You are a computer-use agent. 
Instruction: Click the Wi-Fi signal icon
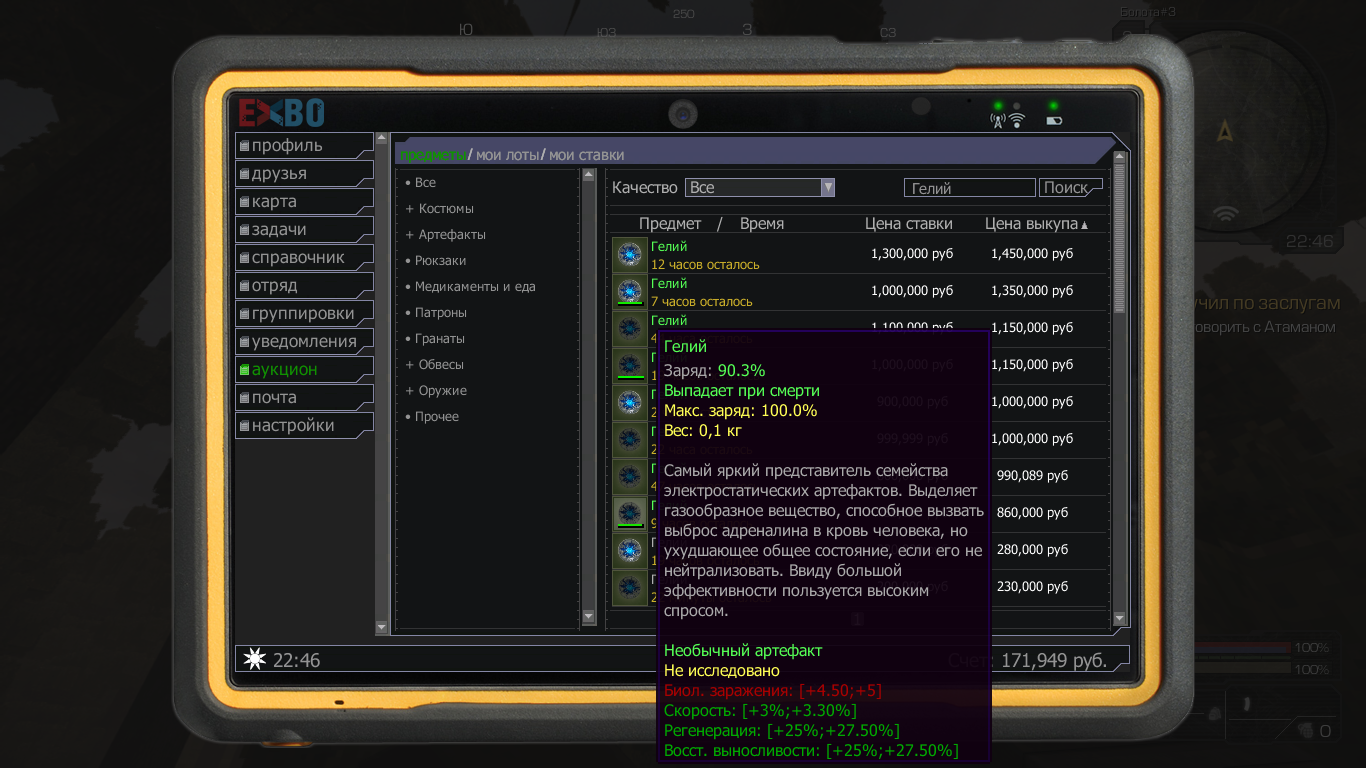point(1017,120)
